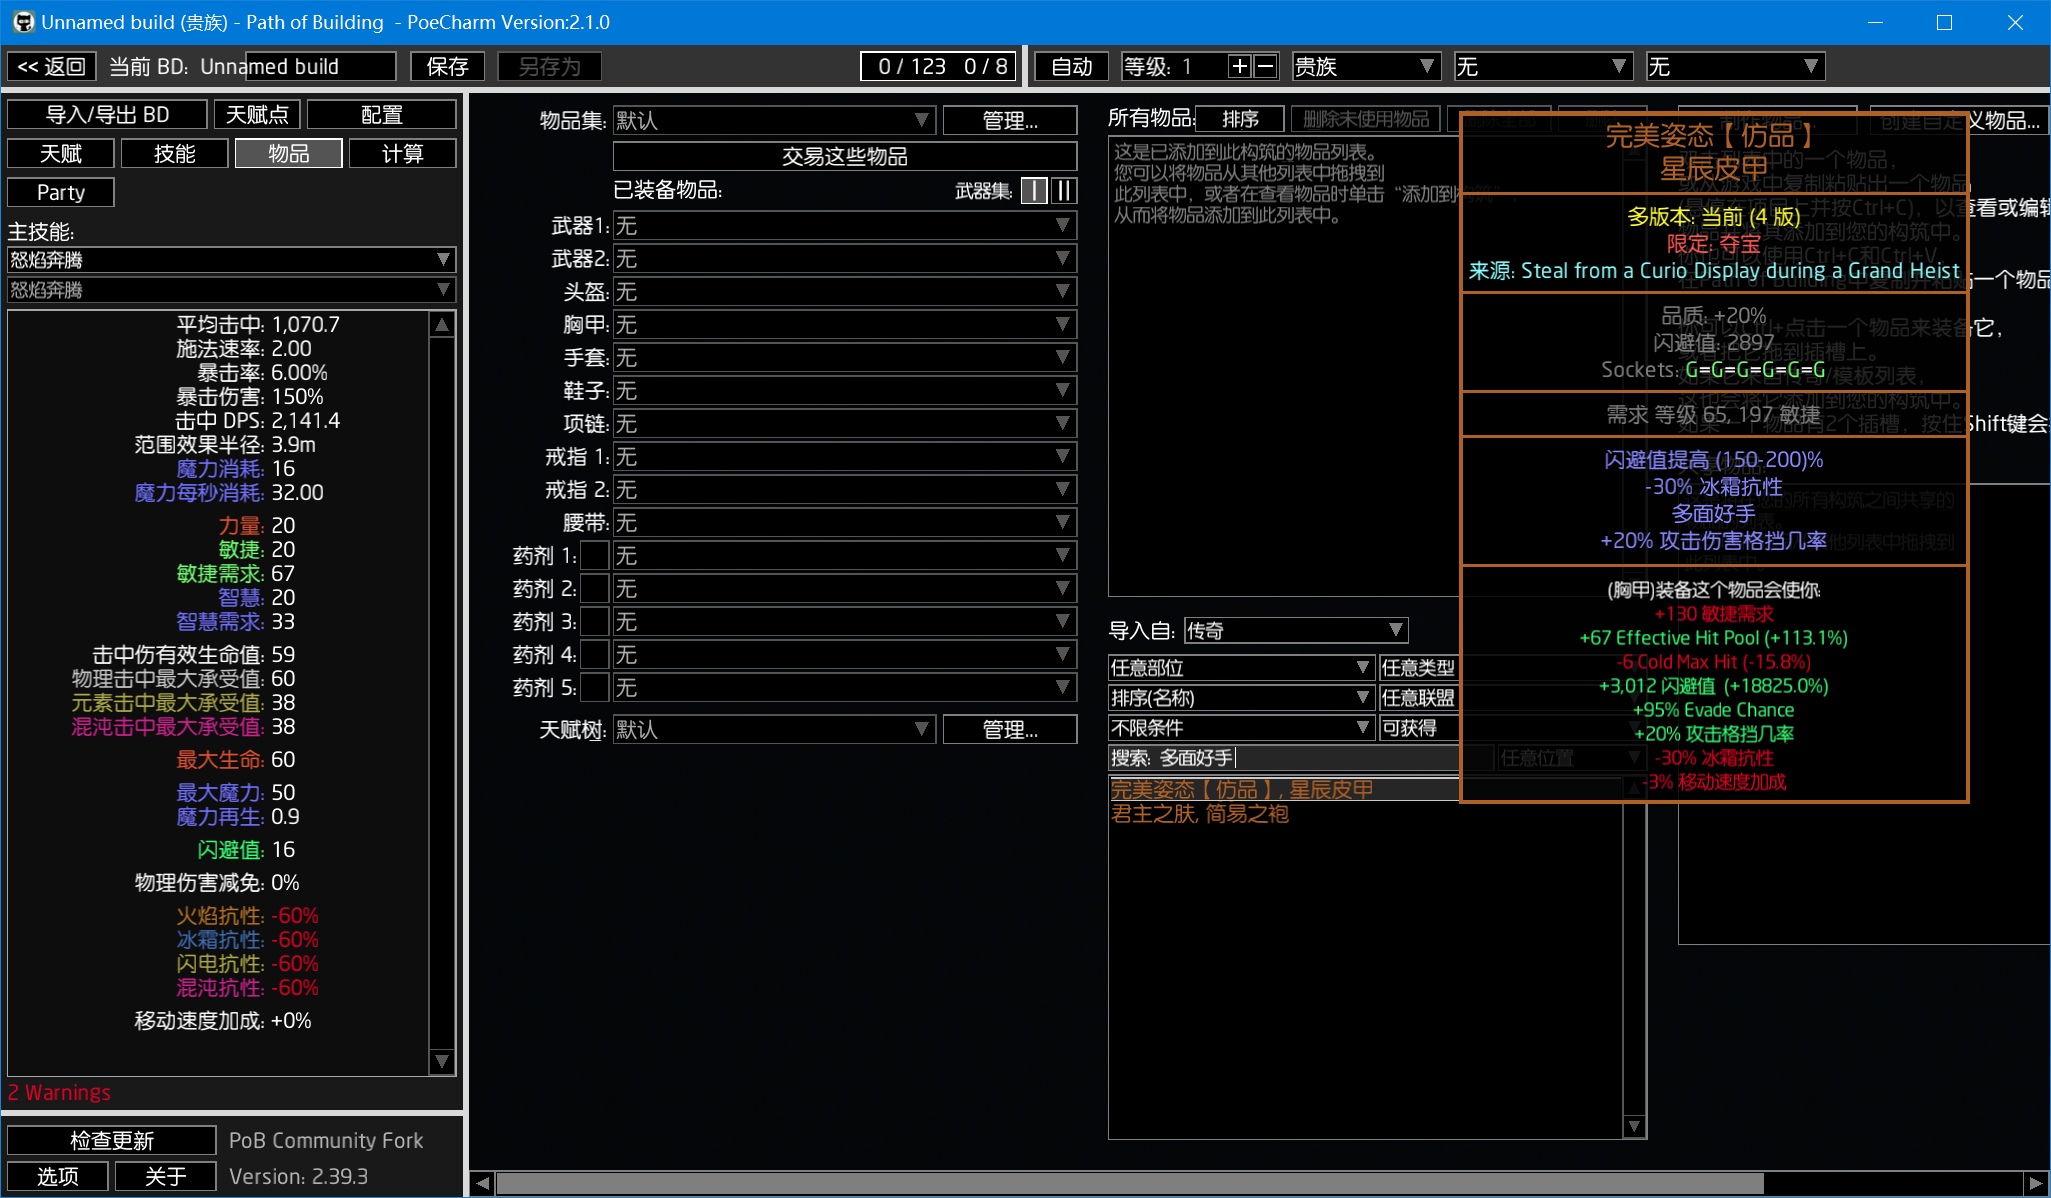Viewport: 2051px width, 1198px height.
Task: Open the 配置 configuration tab
Action: 382,115
